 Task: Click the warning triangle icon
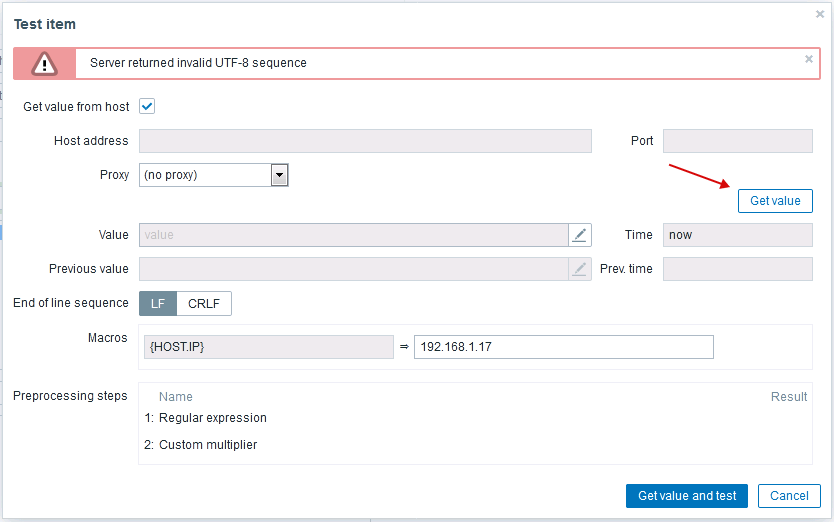(44, 63)
